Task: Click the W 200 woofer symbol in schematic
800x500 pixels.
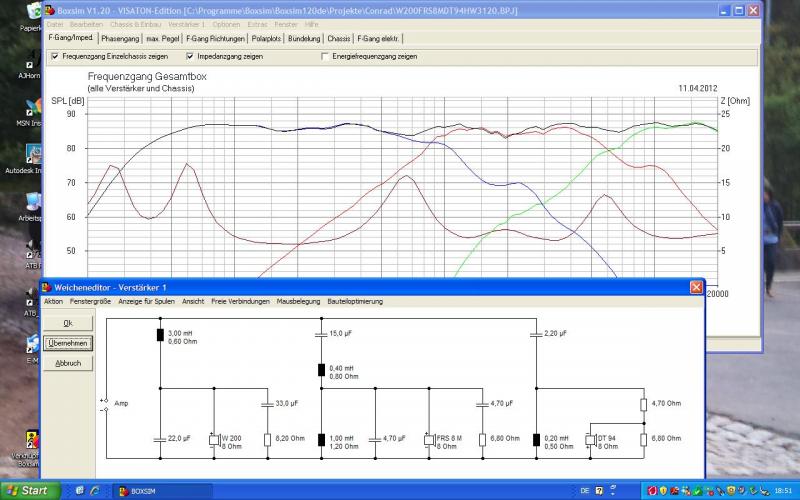Action: (x=213, y=440)
